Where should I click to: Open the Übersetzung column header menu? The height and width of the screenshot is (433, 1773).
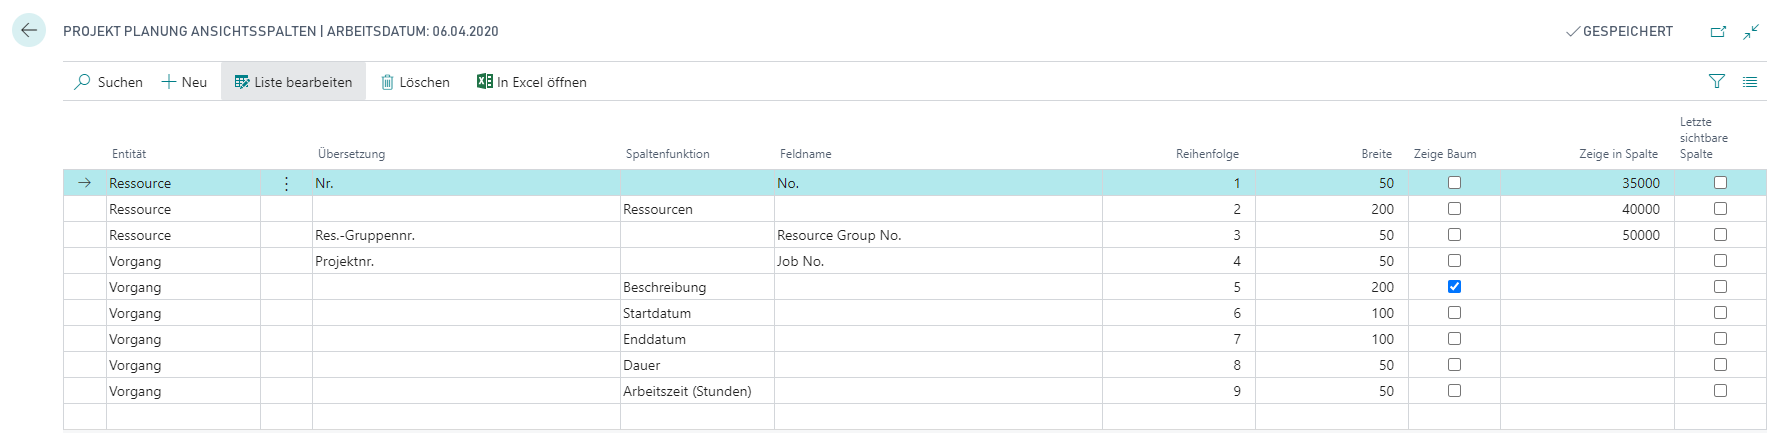coord(351,154)
